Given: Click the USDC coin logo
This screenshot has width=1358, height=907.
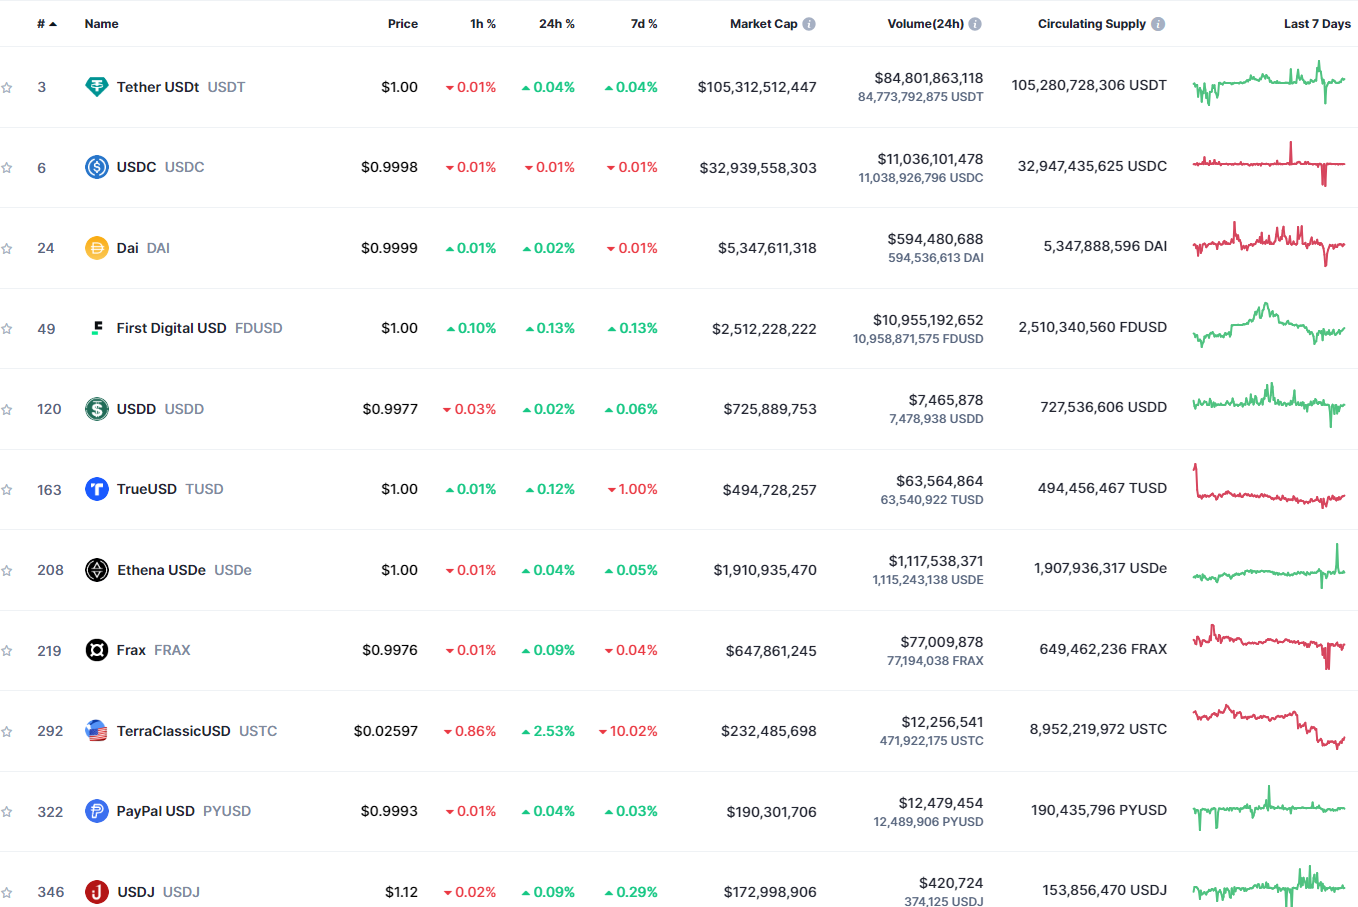Looking at the screenshot, I should point(96,167).
